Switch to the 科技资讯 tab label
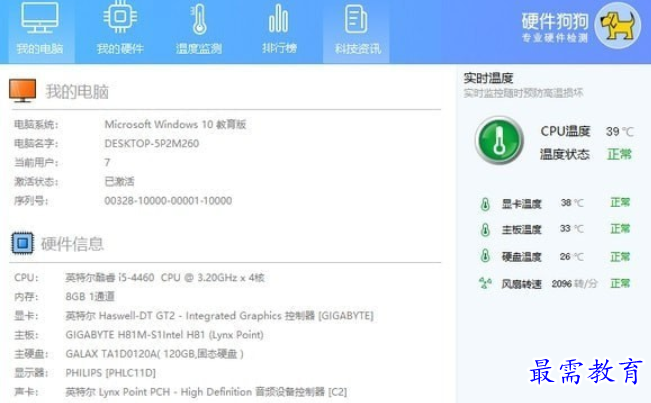Screen dimensions: 651x403 tap(357, 49)
